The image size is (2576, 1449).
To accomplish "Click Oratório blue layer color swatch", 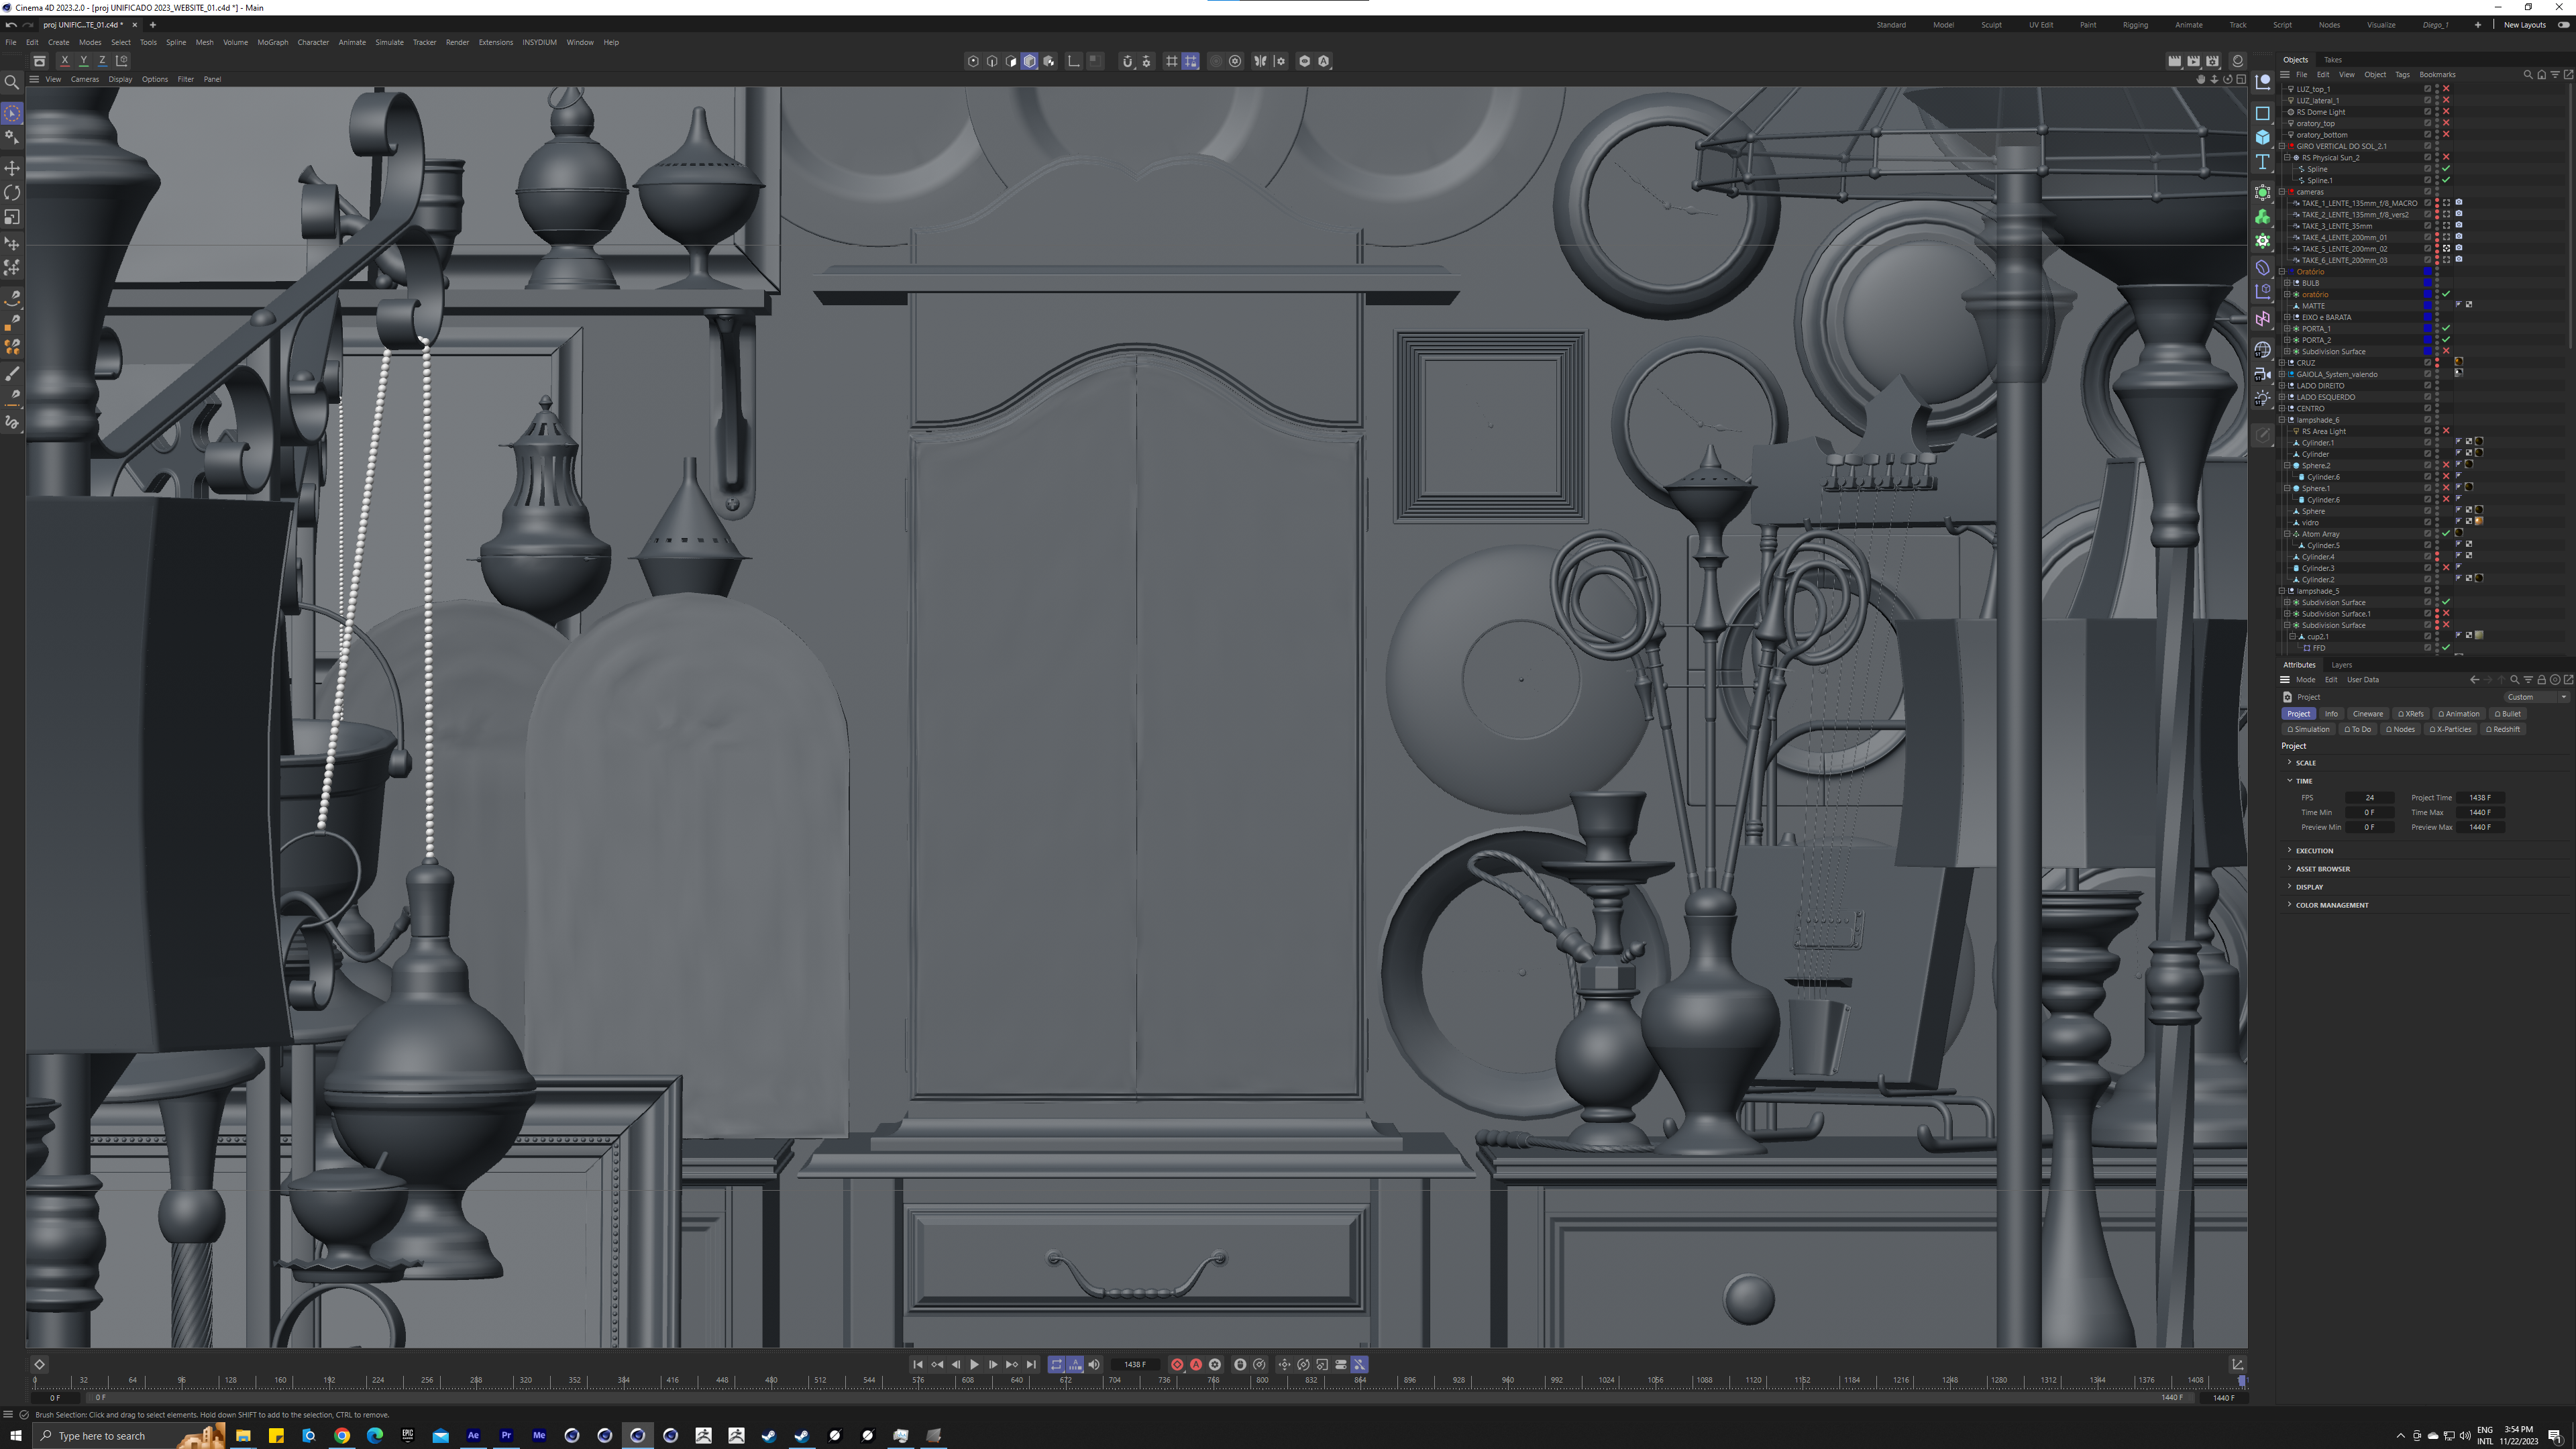I will (2427, 272).
